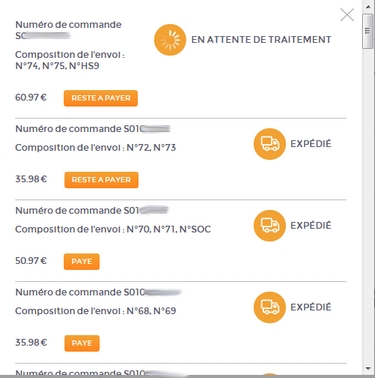
Task: Click the truck icon for order N°70, N°71, N°SOC
Action: [x=270, y=226]
